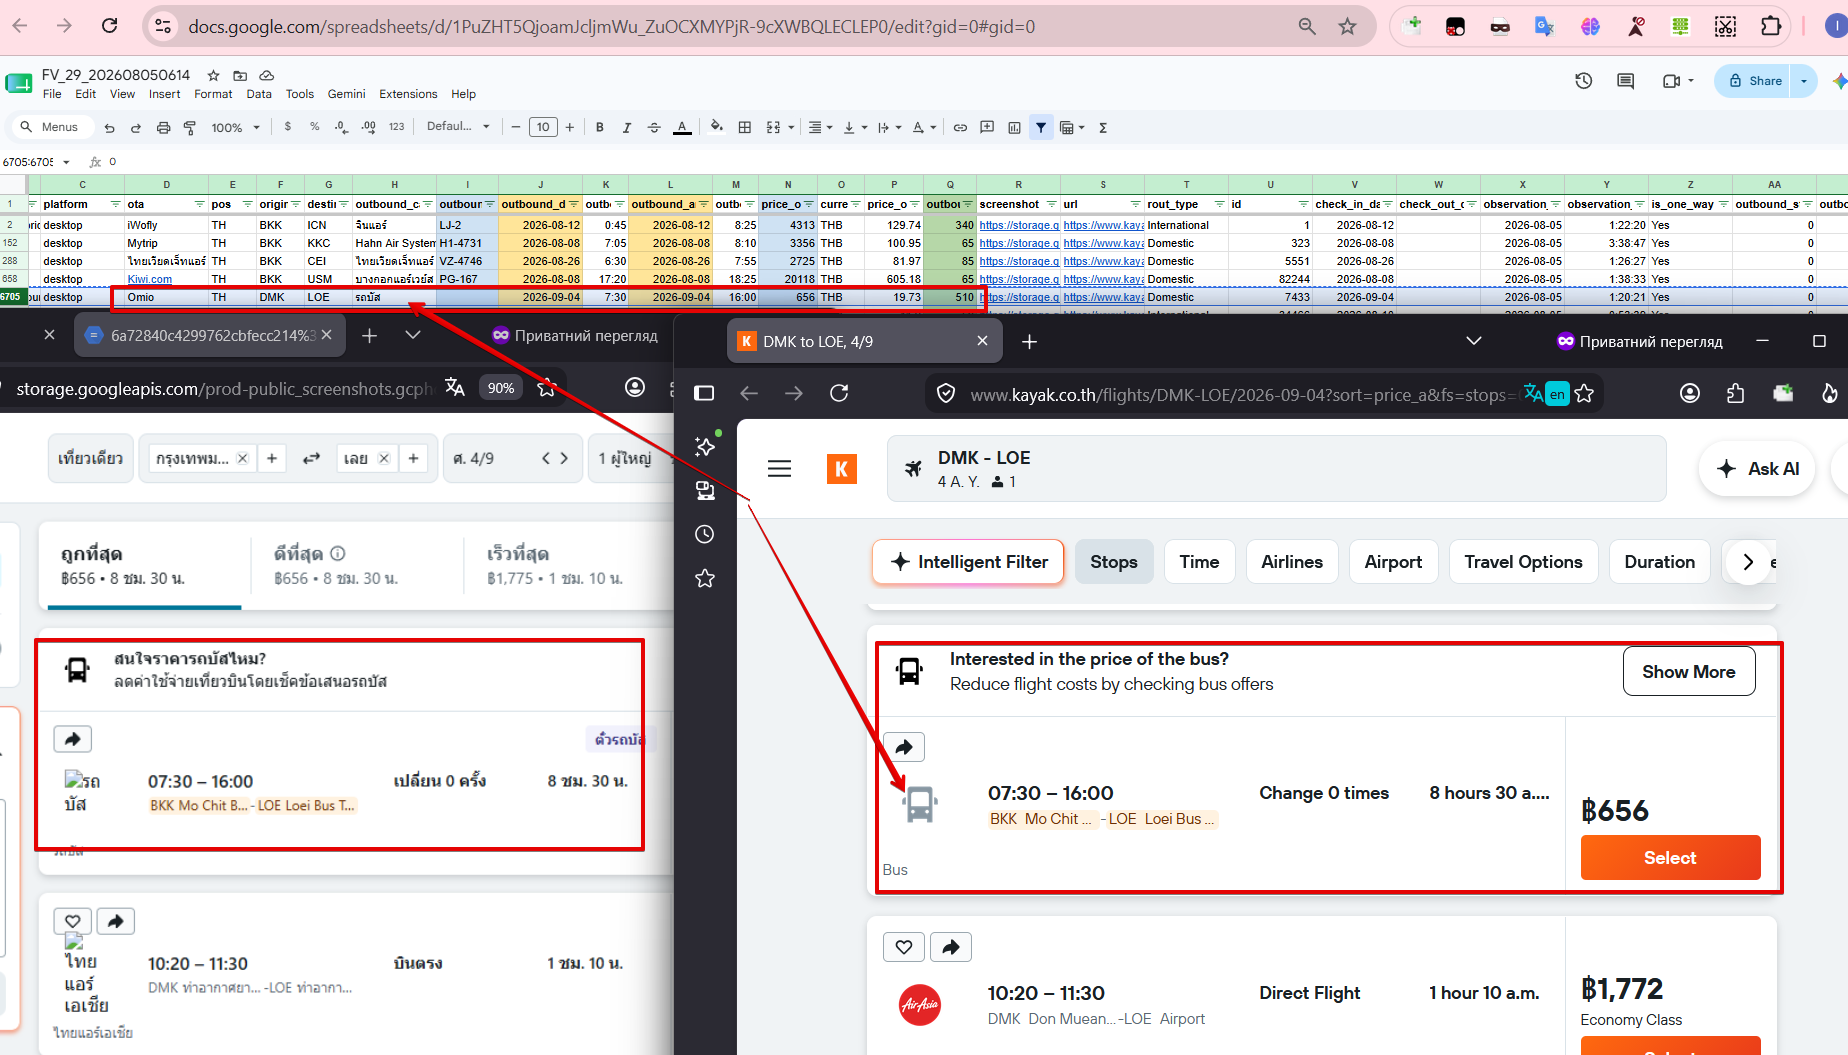1848x1055 pixels.
Task: Open the zoom 100% dropdown
Action: (236, 127)
